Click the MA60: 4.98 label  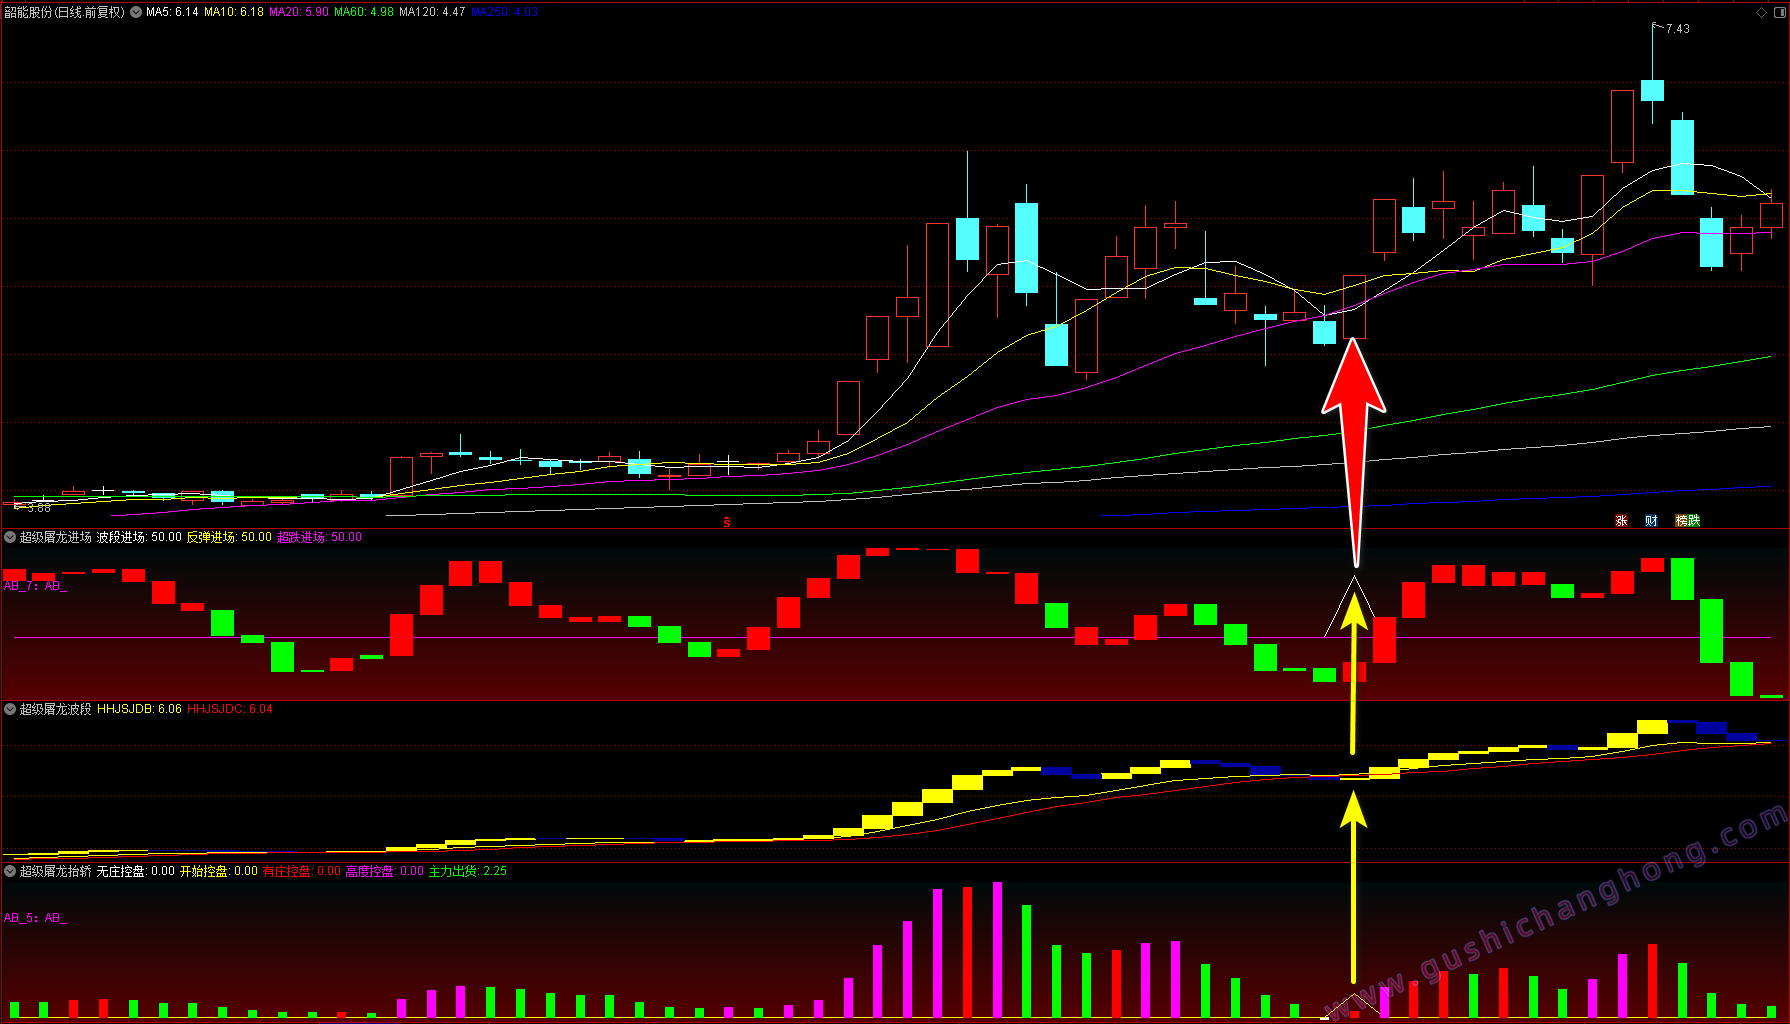(x=364, y=12)
